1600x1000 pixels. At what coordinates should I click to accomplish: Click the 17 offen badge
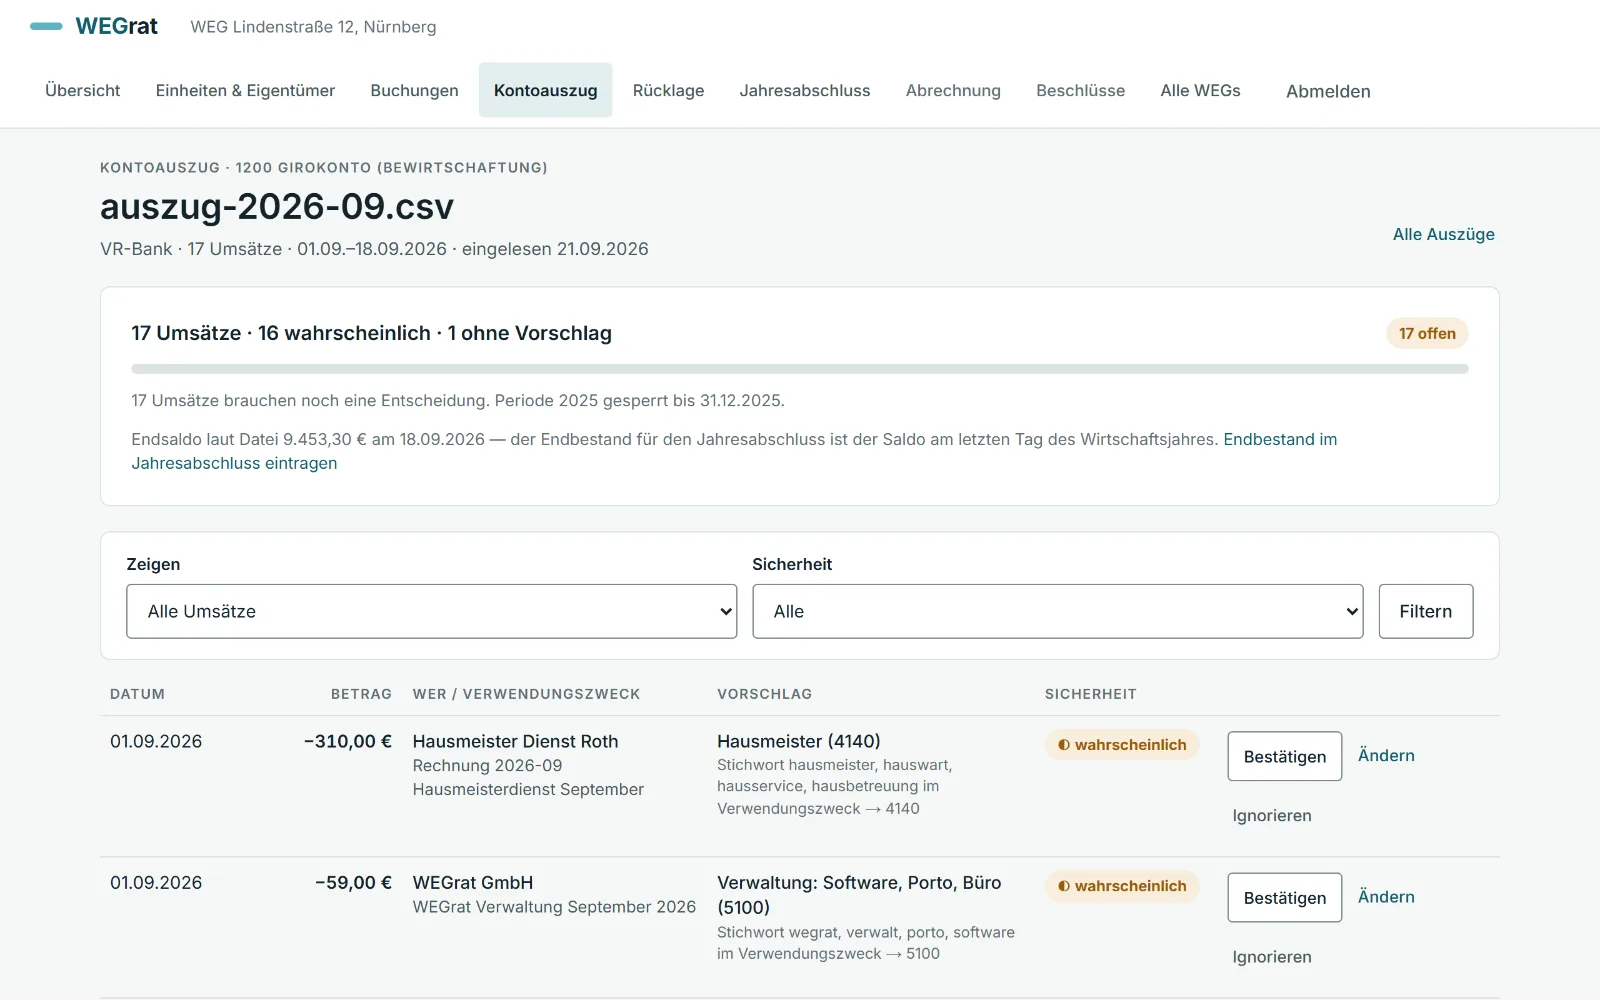pos(1427,333)
